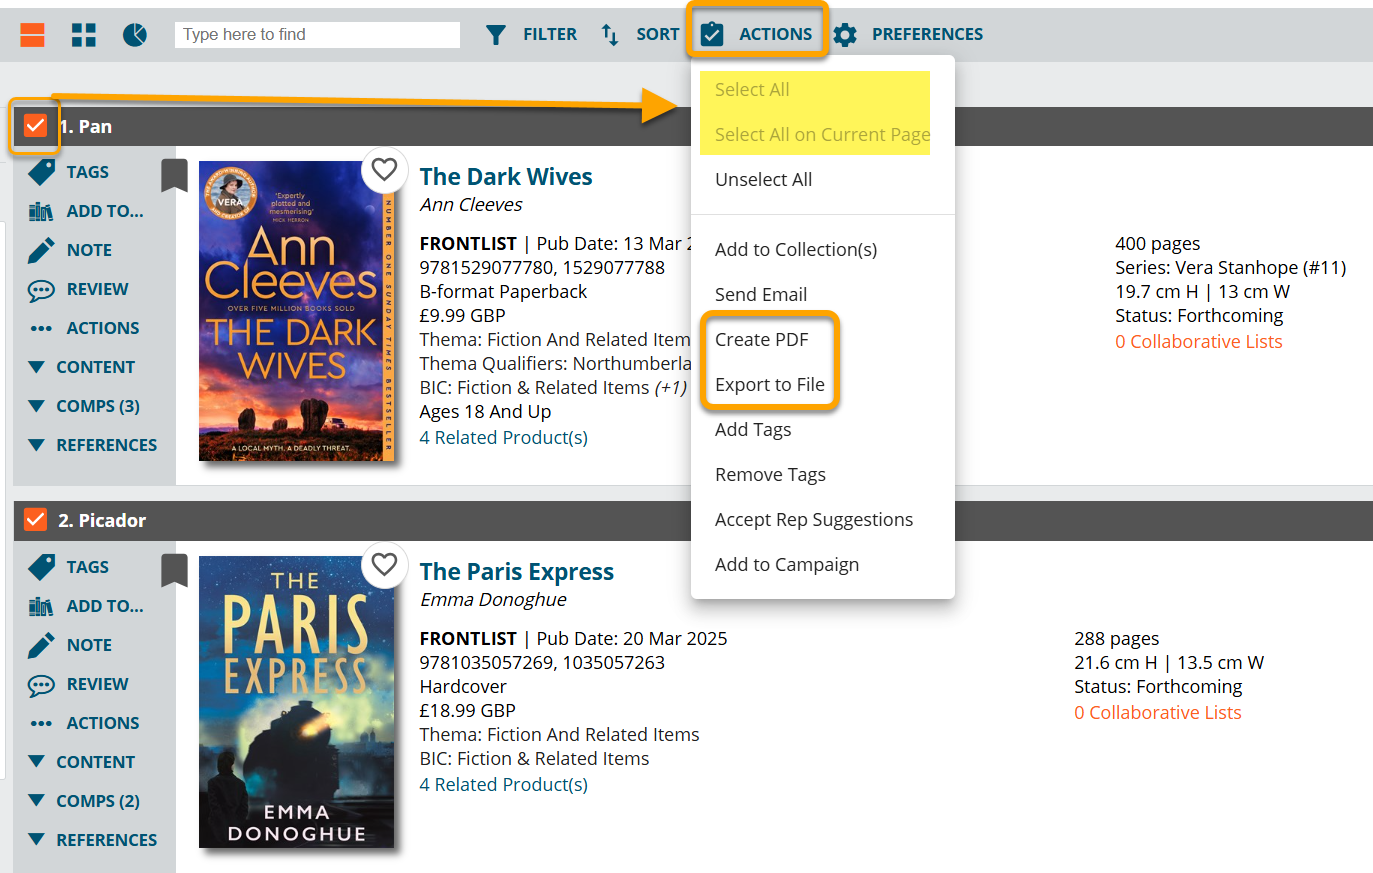Choose Select All from Actions menu
The height and width of the screenshot is (873, 1373).
(x=752, y=90)
